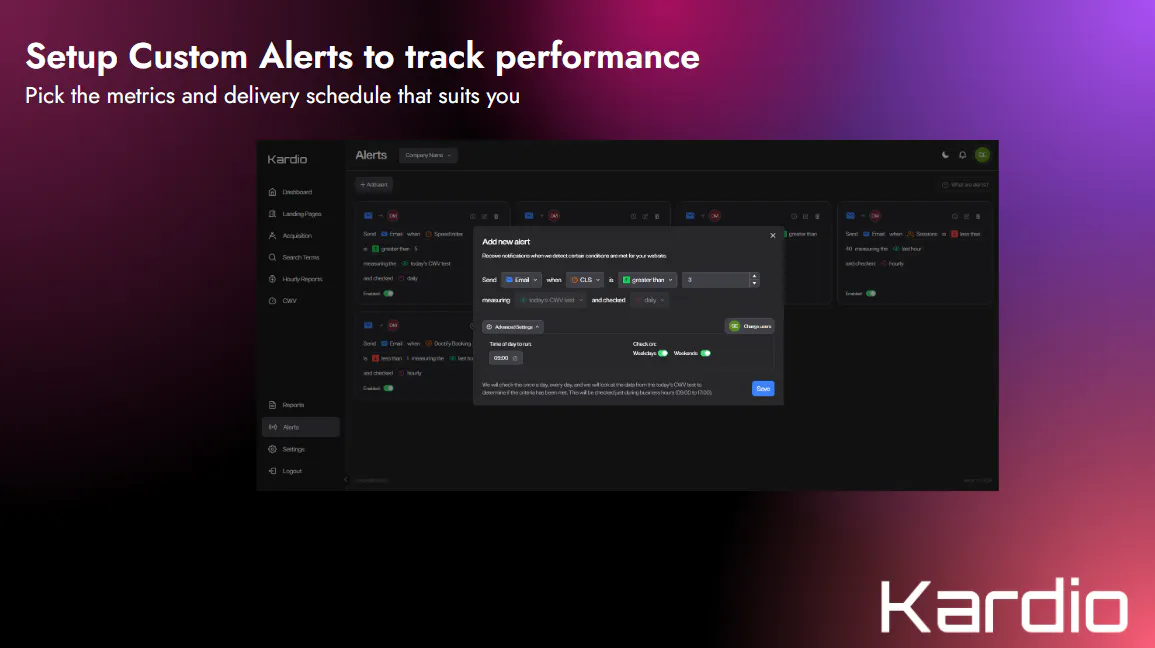
Task: Click the Add new alert dialog title
Action: tap(506, 242)
